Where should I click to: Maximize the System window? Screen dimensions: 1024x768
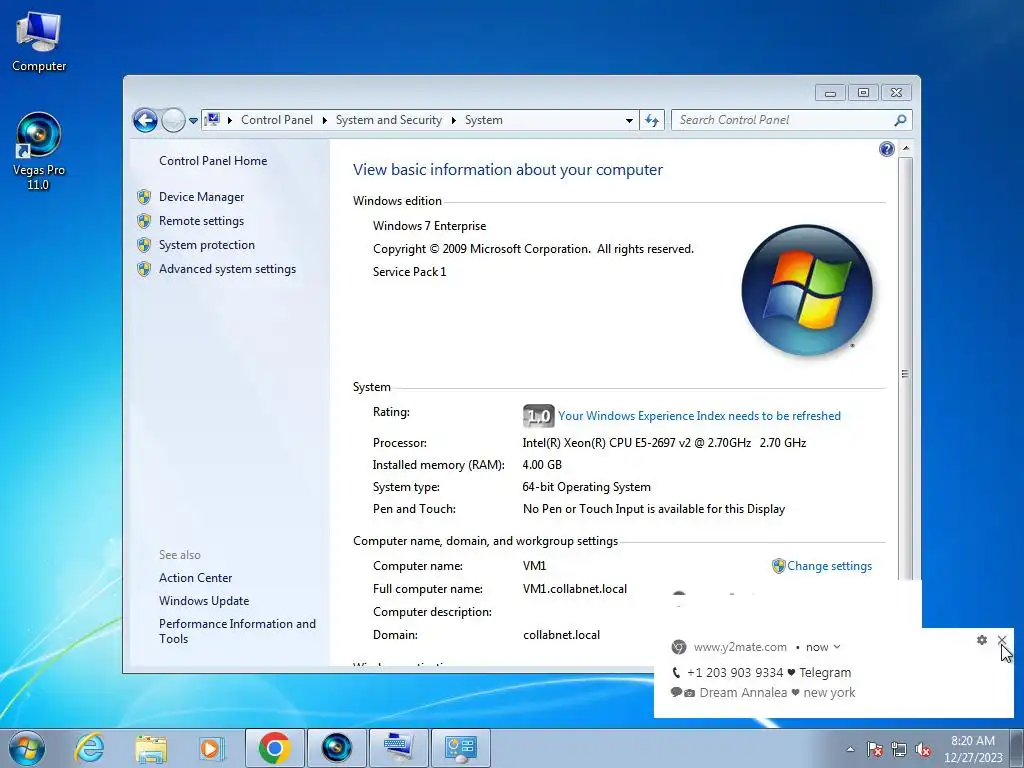[x=863, y=93]
